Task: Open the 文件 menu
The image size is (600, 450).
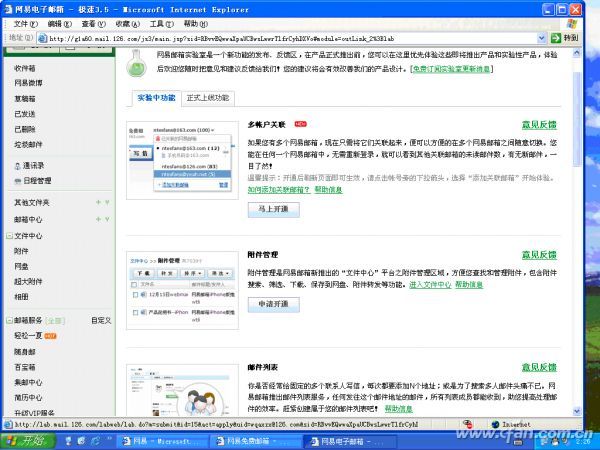Action: (x=26, y=24)
